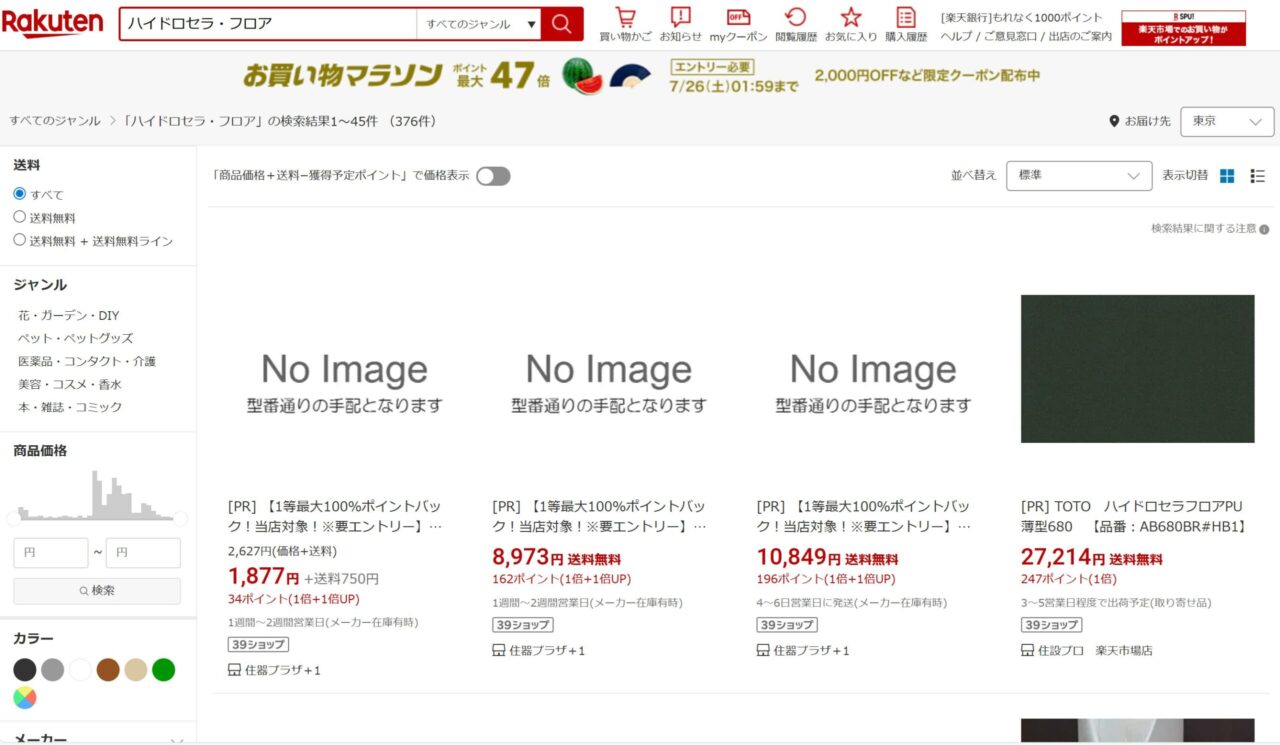Open No Image thumbnail for 1,877円 item
Image resolution: width=1280 pixels, height=745 pixels.
click(x=345, y=369)
